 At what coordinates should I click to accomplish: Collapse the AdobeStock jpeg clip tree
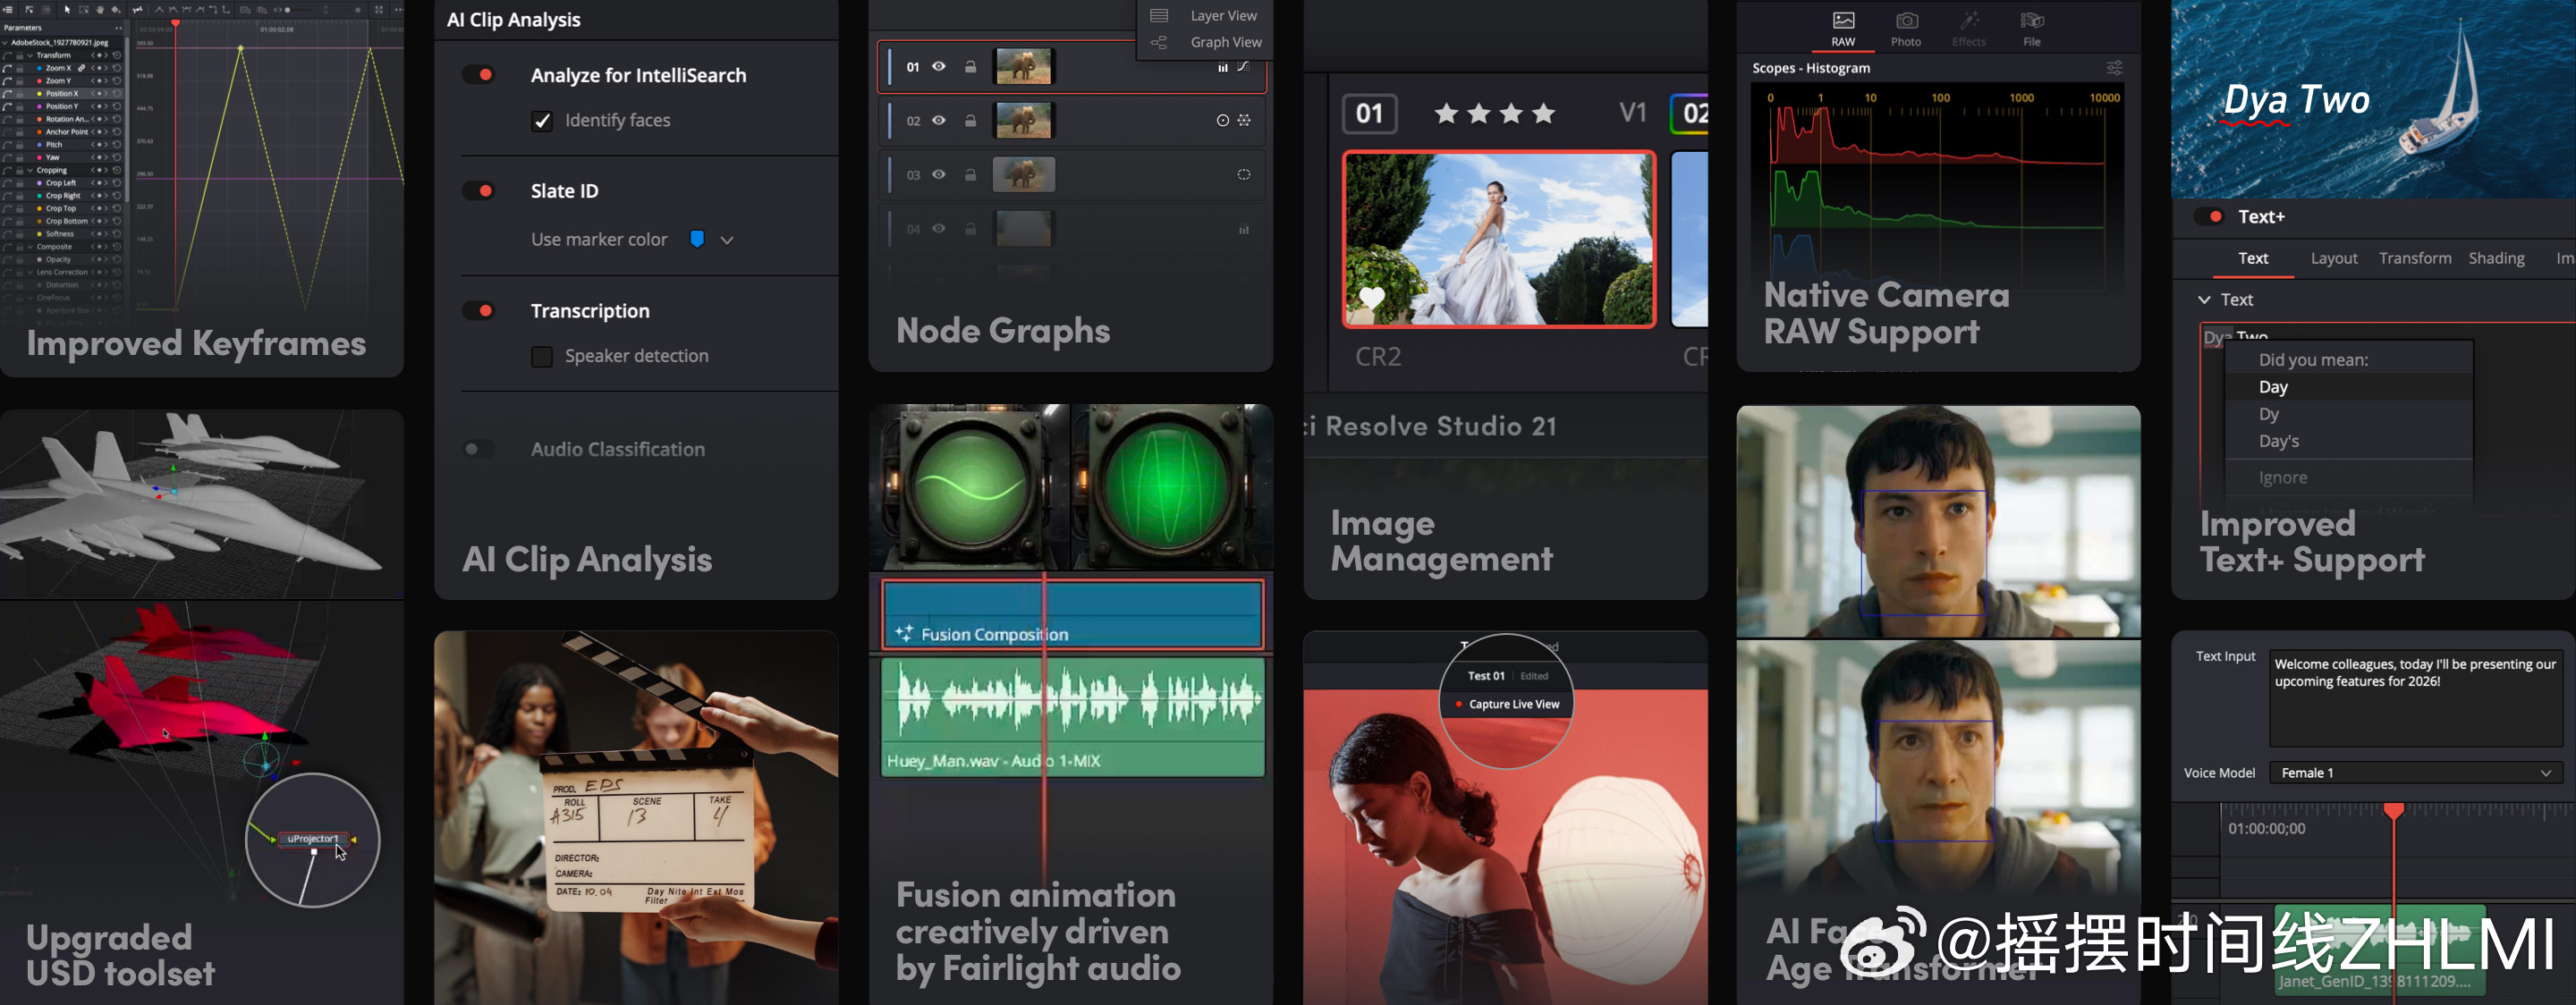point(5,43)
